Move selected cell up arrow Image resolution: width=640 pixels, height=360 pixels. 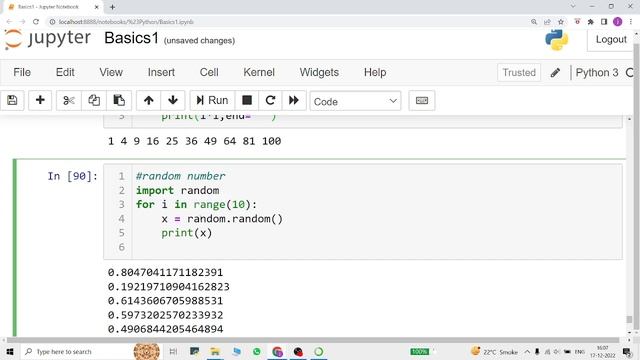149,100
